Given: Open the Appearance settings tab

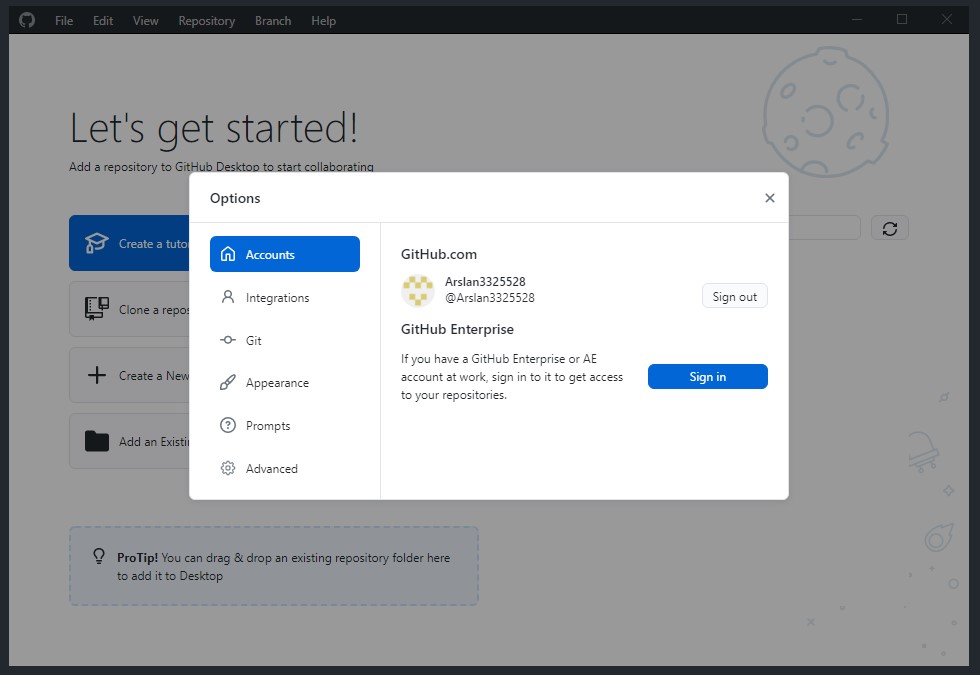Looking at the screenshot, I should tap(285, 382).
